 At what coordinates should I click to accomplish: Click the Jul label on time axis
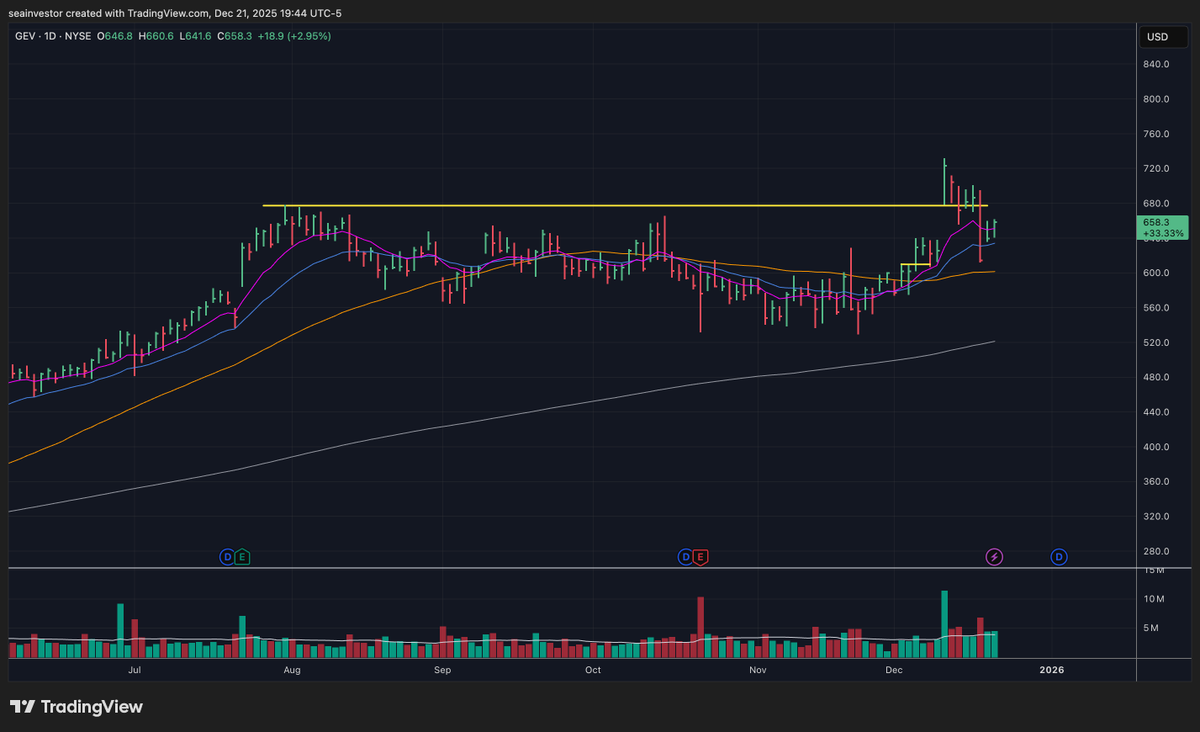134,670
